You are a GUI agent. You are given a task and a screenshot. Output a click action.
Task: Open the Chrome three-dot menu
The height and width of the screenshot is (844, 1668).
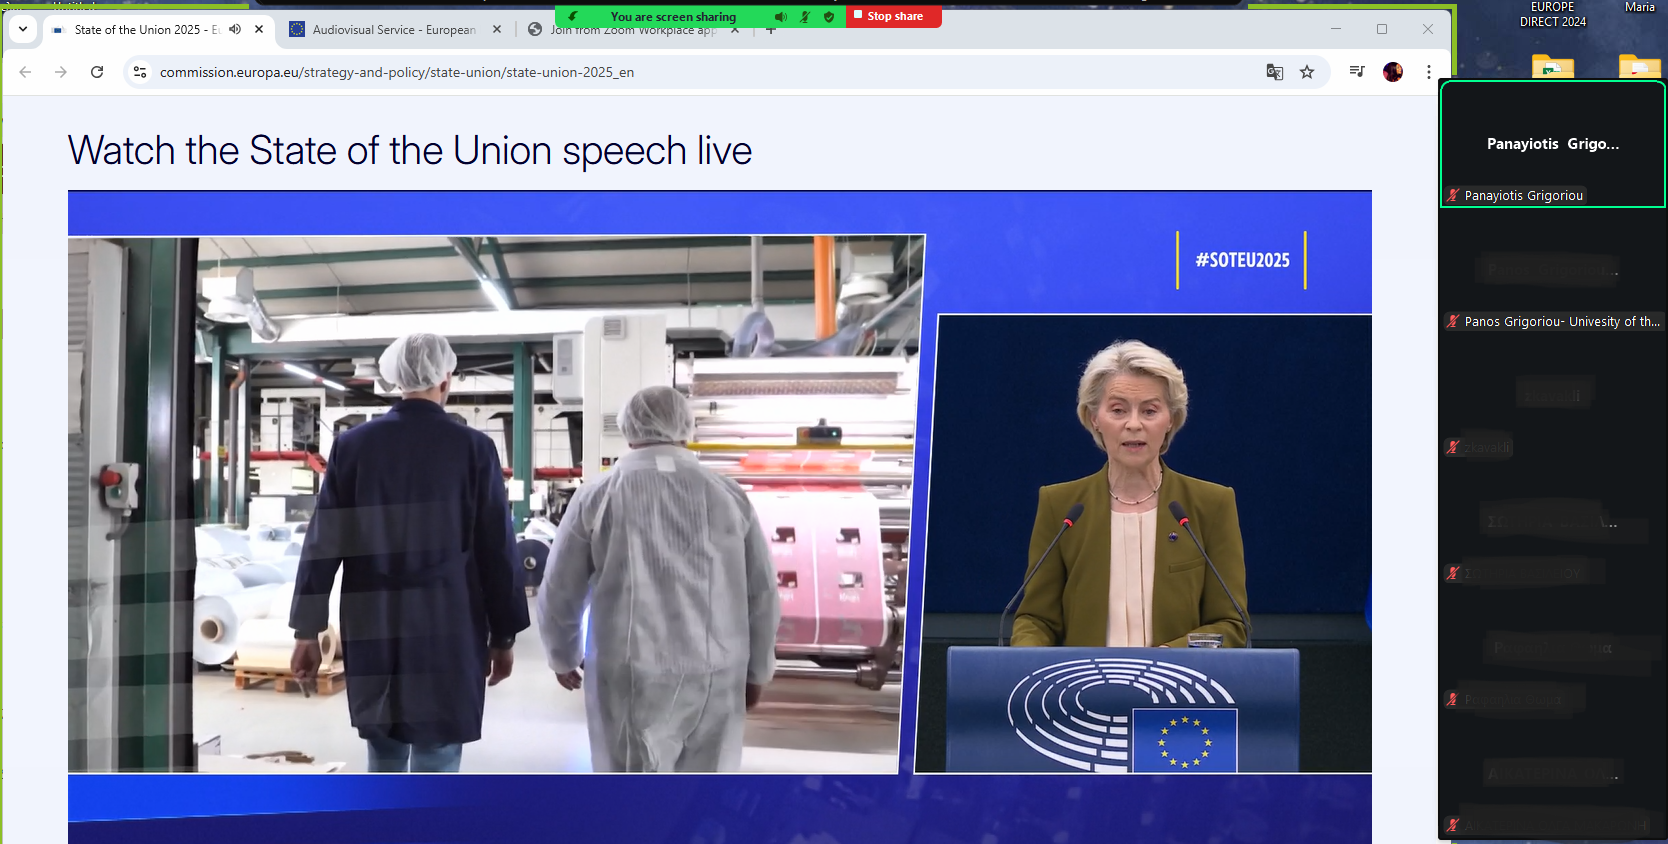pyautogui.click(x=1428, y=72)
